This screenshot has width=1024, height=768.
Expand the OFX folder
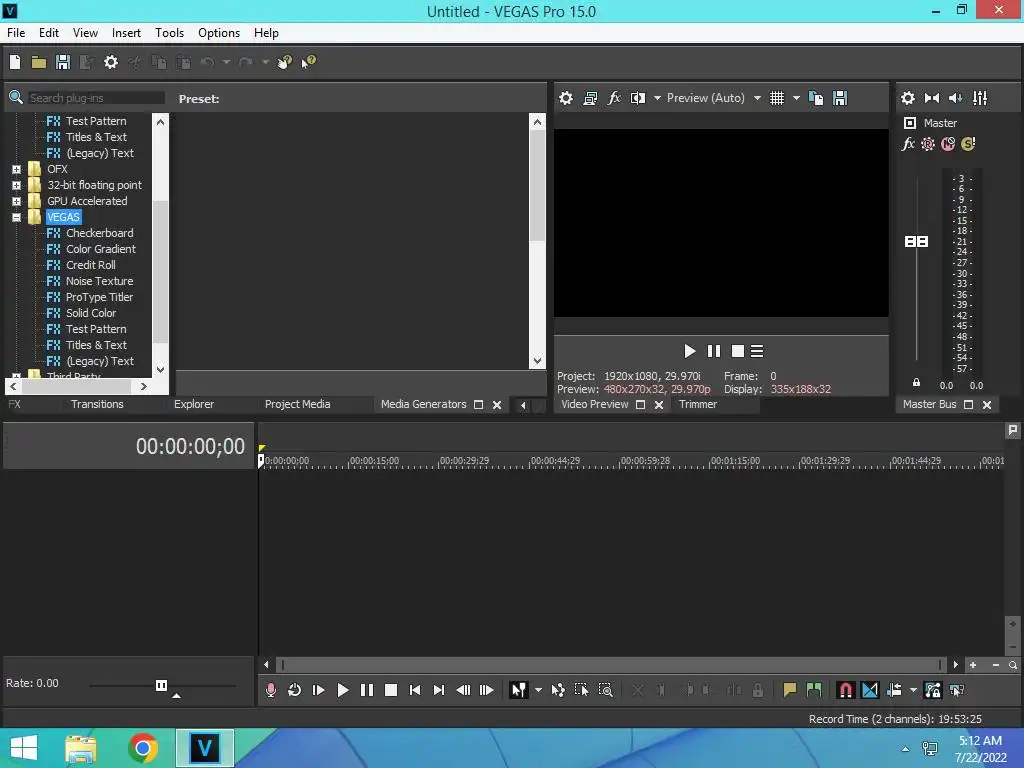click(x=16, y=169)
